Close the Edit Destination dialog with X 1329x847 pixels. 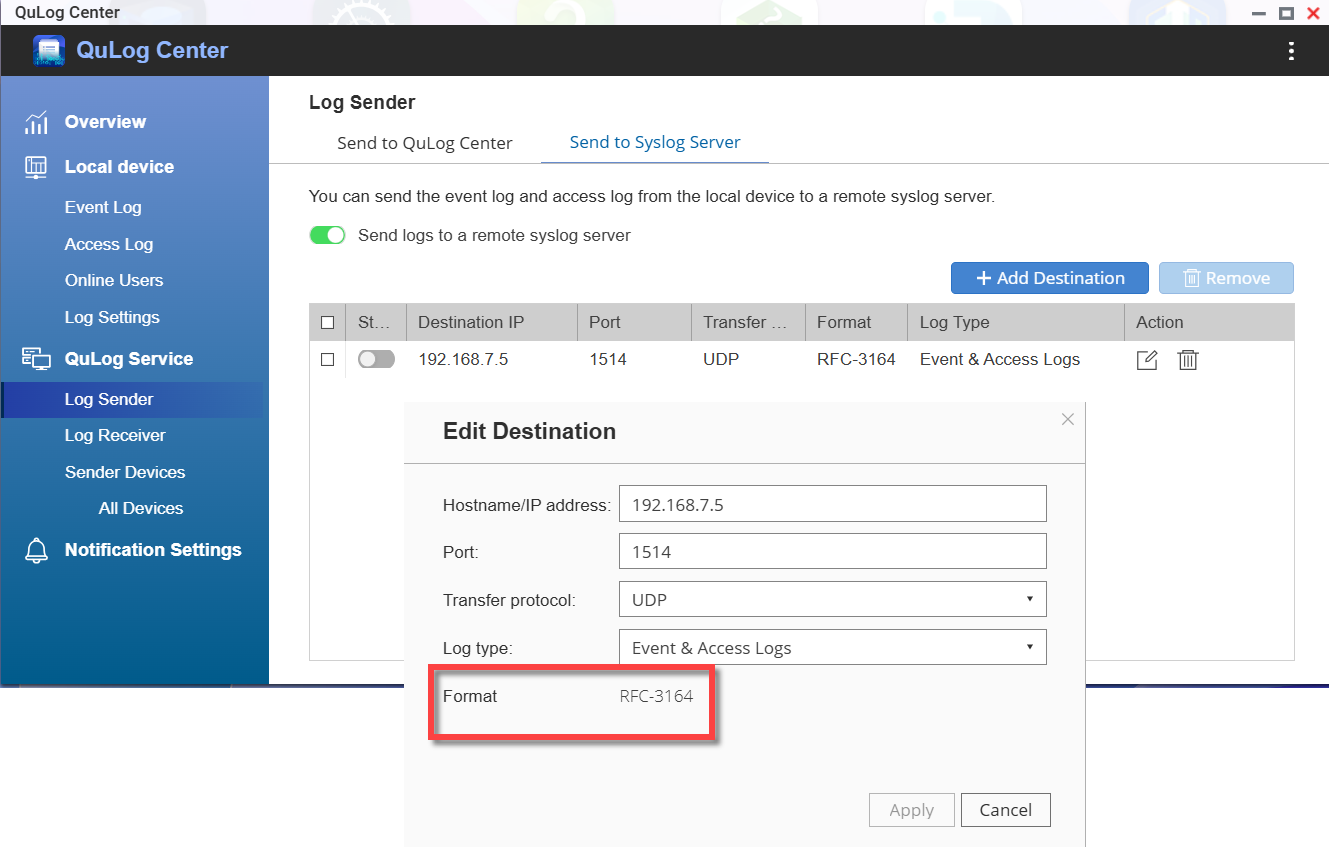(x=1067, y=420)
